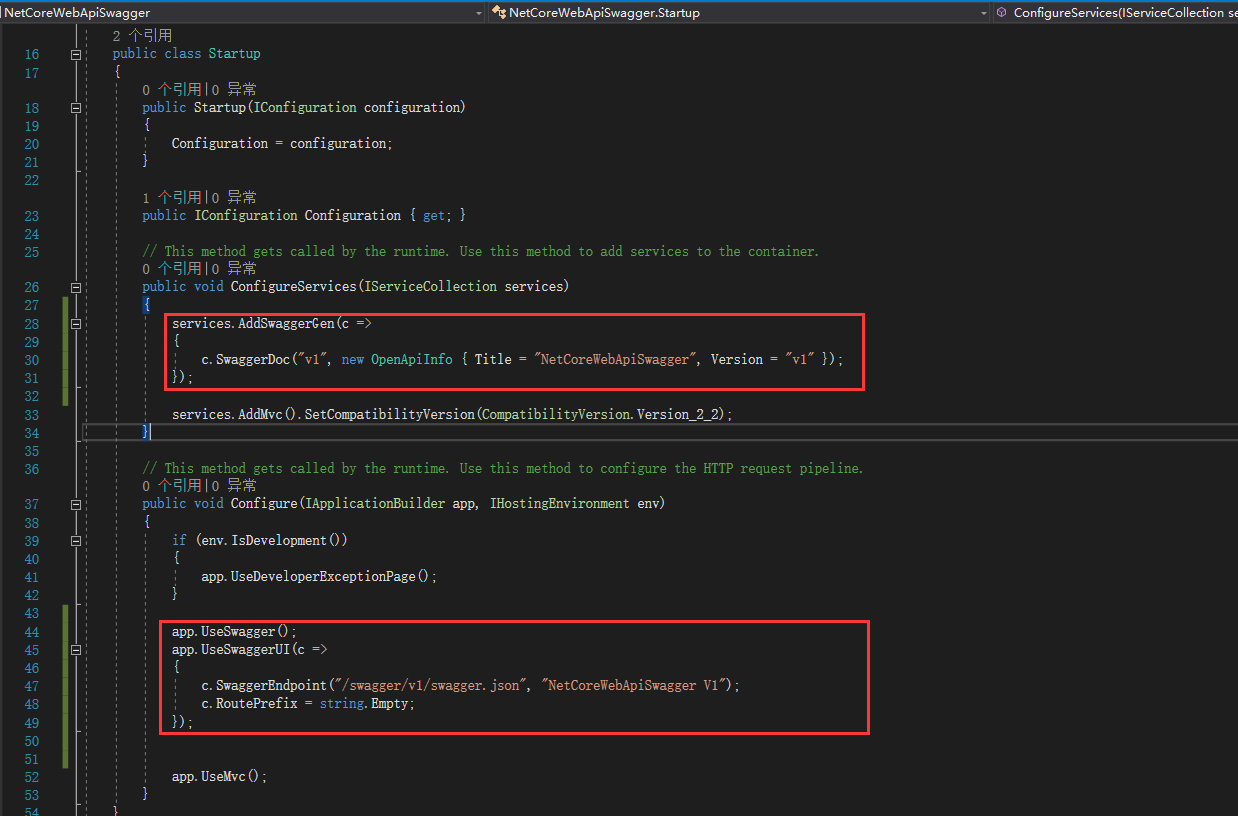Screen dimensions: 1238x816
Task: Collapse the Configure method at line 37
Action: [76, 504]
